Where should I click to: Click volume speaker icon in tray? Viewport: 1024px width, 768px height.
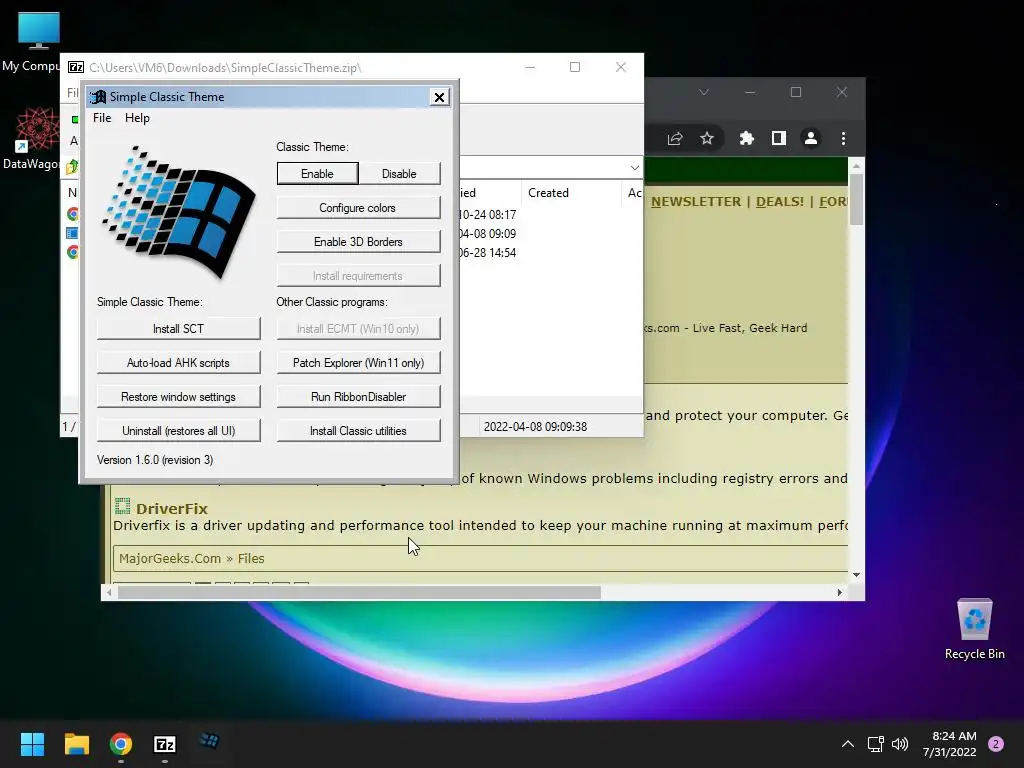(x=900, y=744)
